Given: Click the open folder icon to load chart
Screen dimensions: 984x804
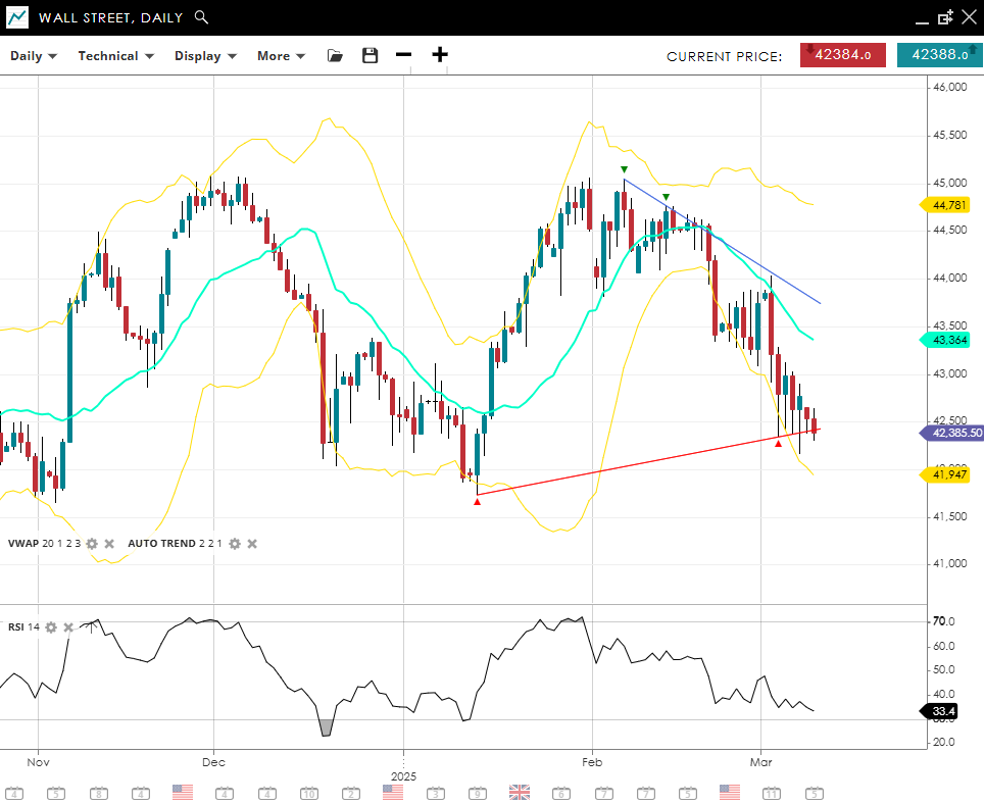Looking at the screenshot, I should (x=335, y=56).
